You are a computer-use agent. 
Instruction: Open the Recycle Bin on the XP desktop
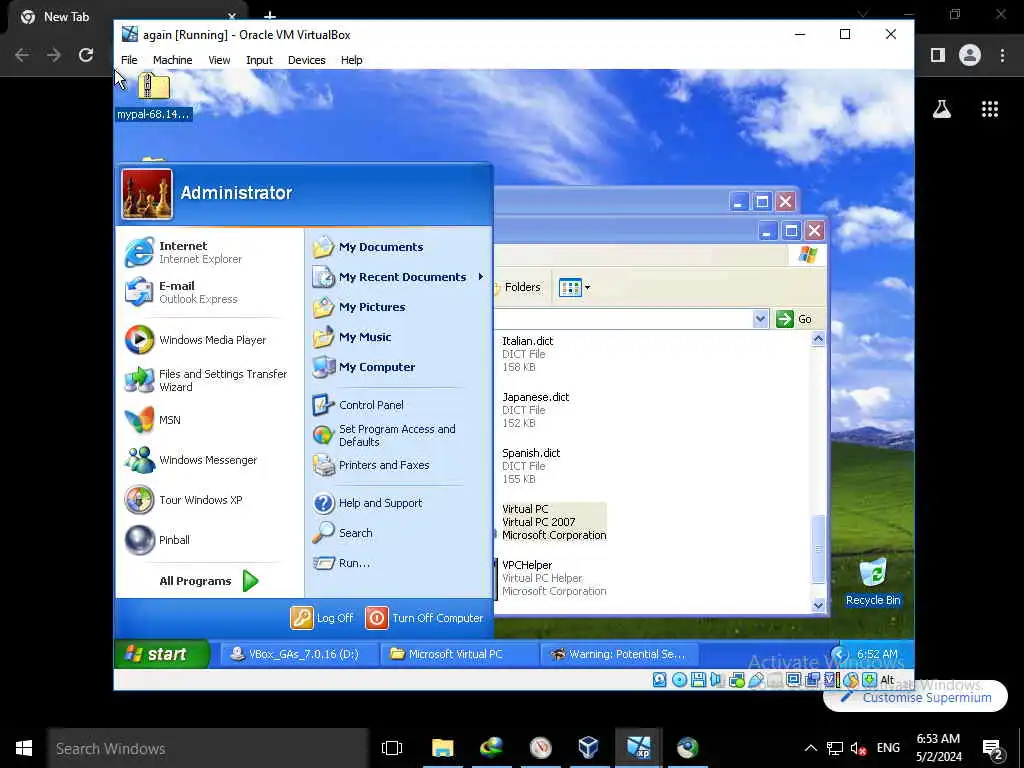[873, 582]
